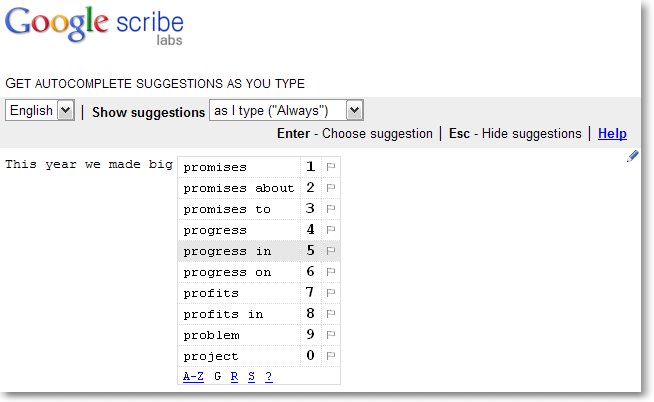
Task: Click the pencil edit icon
Action: 633,156
